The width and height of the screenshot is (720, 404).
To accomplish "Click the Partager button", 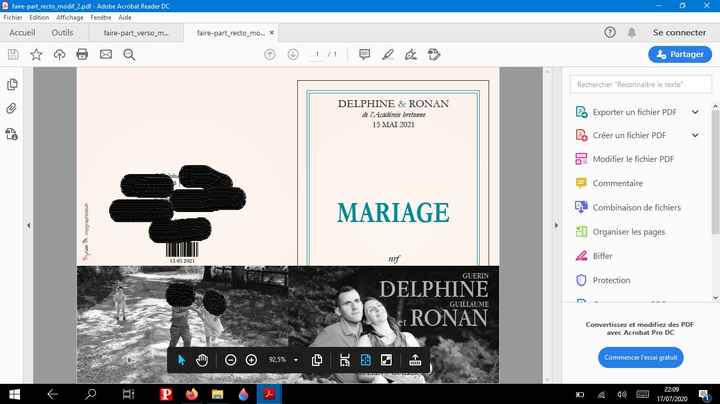I will pos(680,54).
